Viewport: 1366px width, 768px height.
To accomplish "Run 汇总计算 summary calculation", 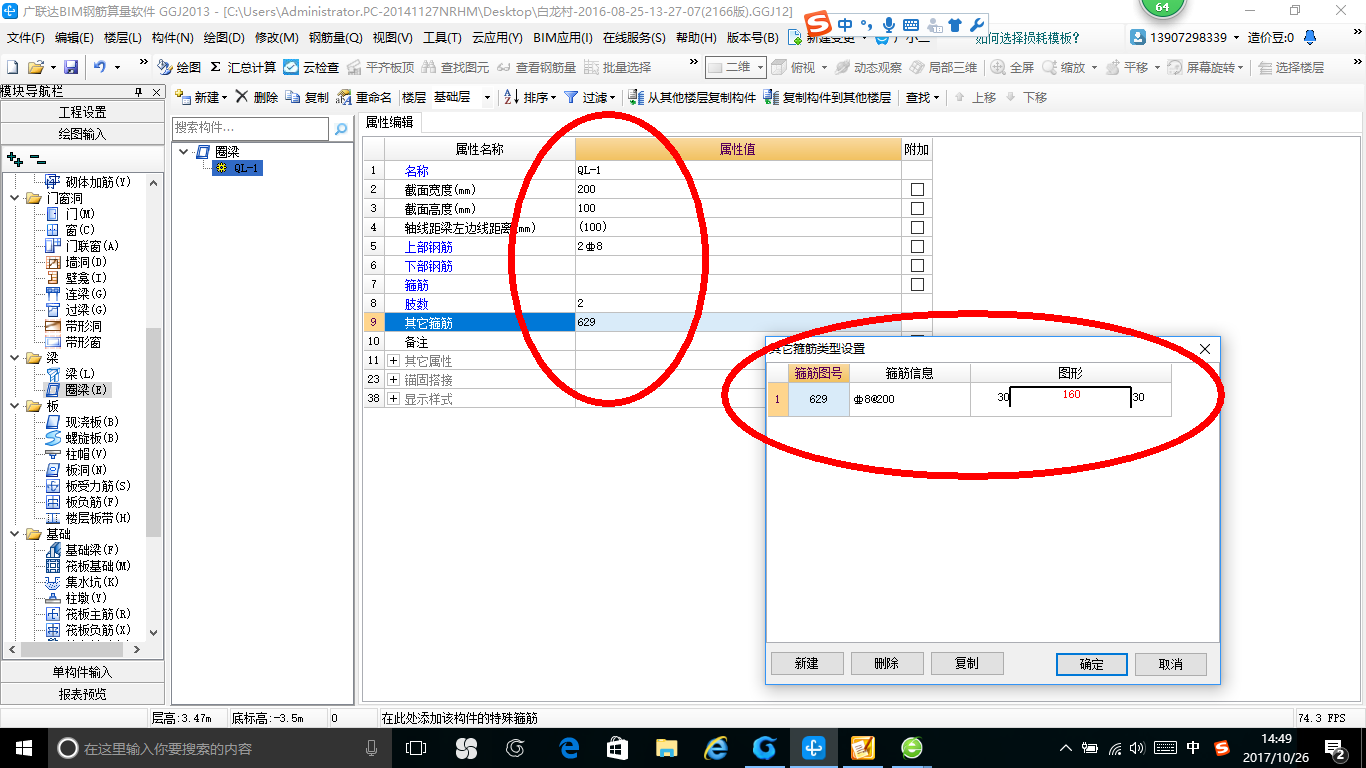I will (x=243, y=67).
